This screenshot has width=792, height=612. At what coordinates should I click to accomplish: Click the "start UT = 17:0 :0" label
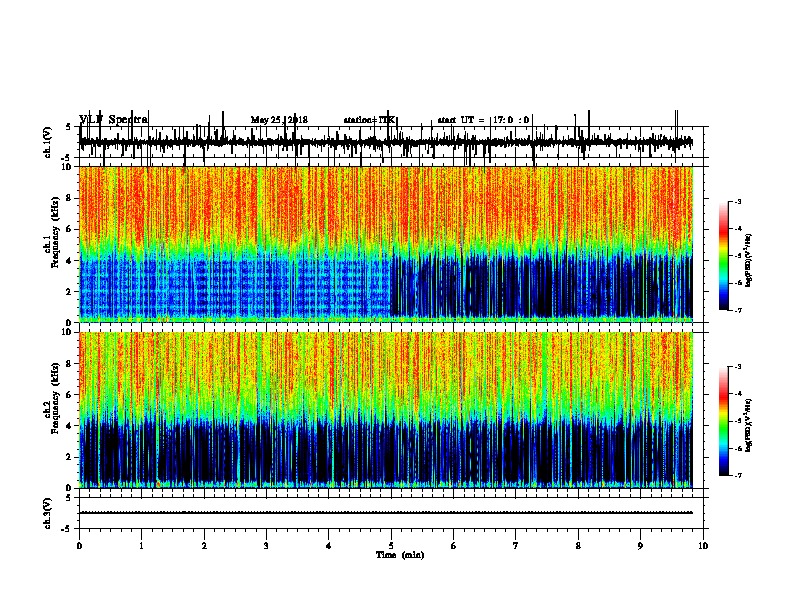coord(483,120)
